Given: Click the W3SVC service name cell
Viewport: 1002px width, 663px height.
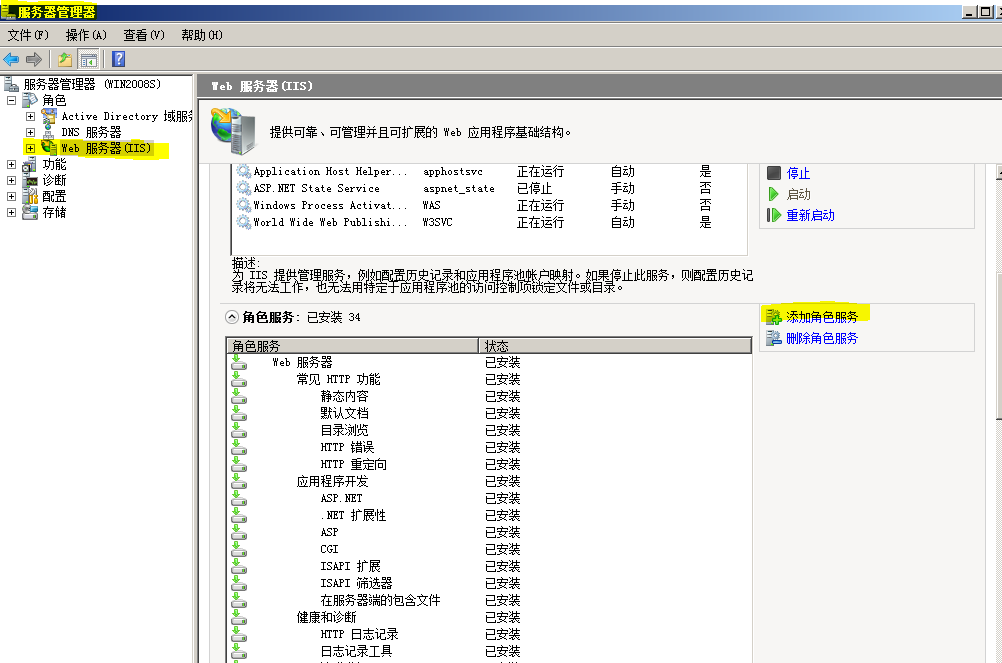Looking at the screenshot, I should click(x=437, y=222).
